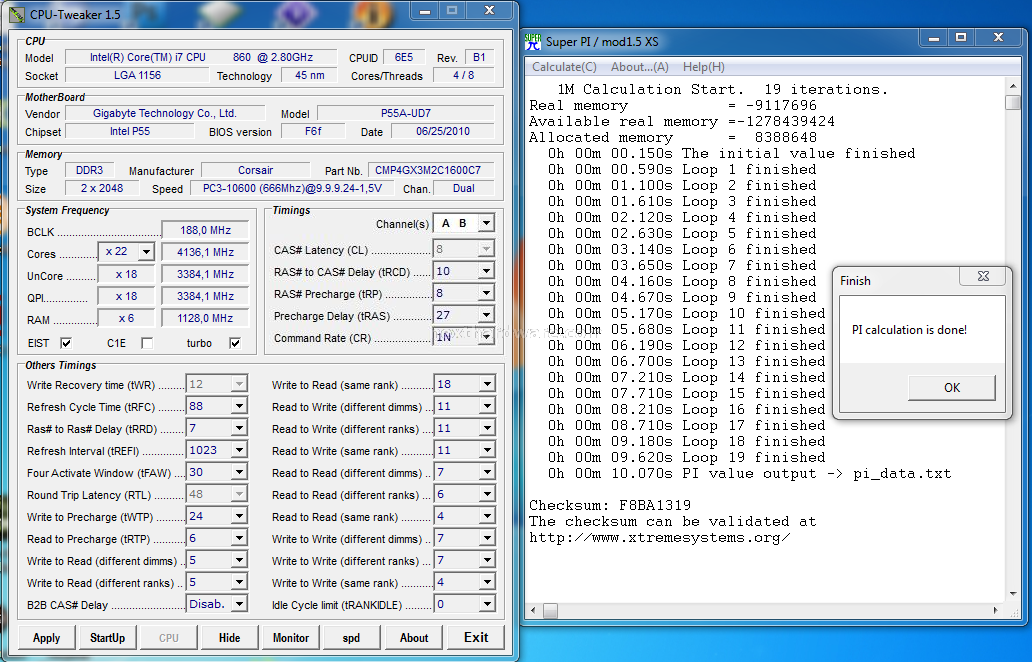Image resolution: width=1032 pixels, height=662 pixels.
Task: Open Read to Write (different dimms) dropdown
Action: (x=486, y=406)
